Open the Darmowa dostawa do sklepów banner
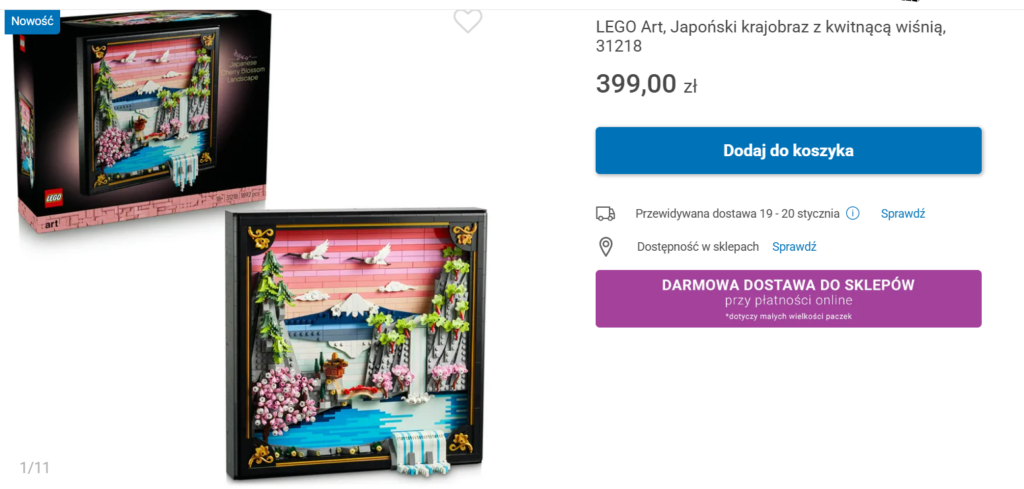Viewport: 1024px width, 489px height. (x=788, y=298)
